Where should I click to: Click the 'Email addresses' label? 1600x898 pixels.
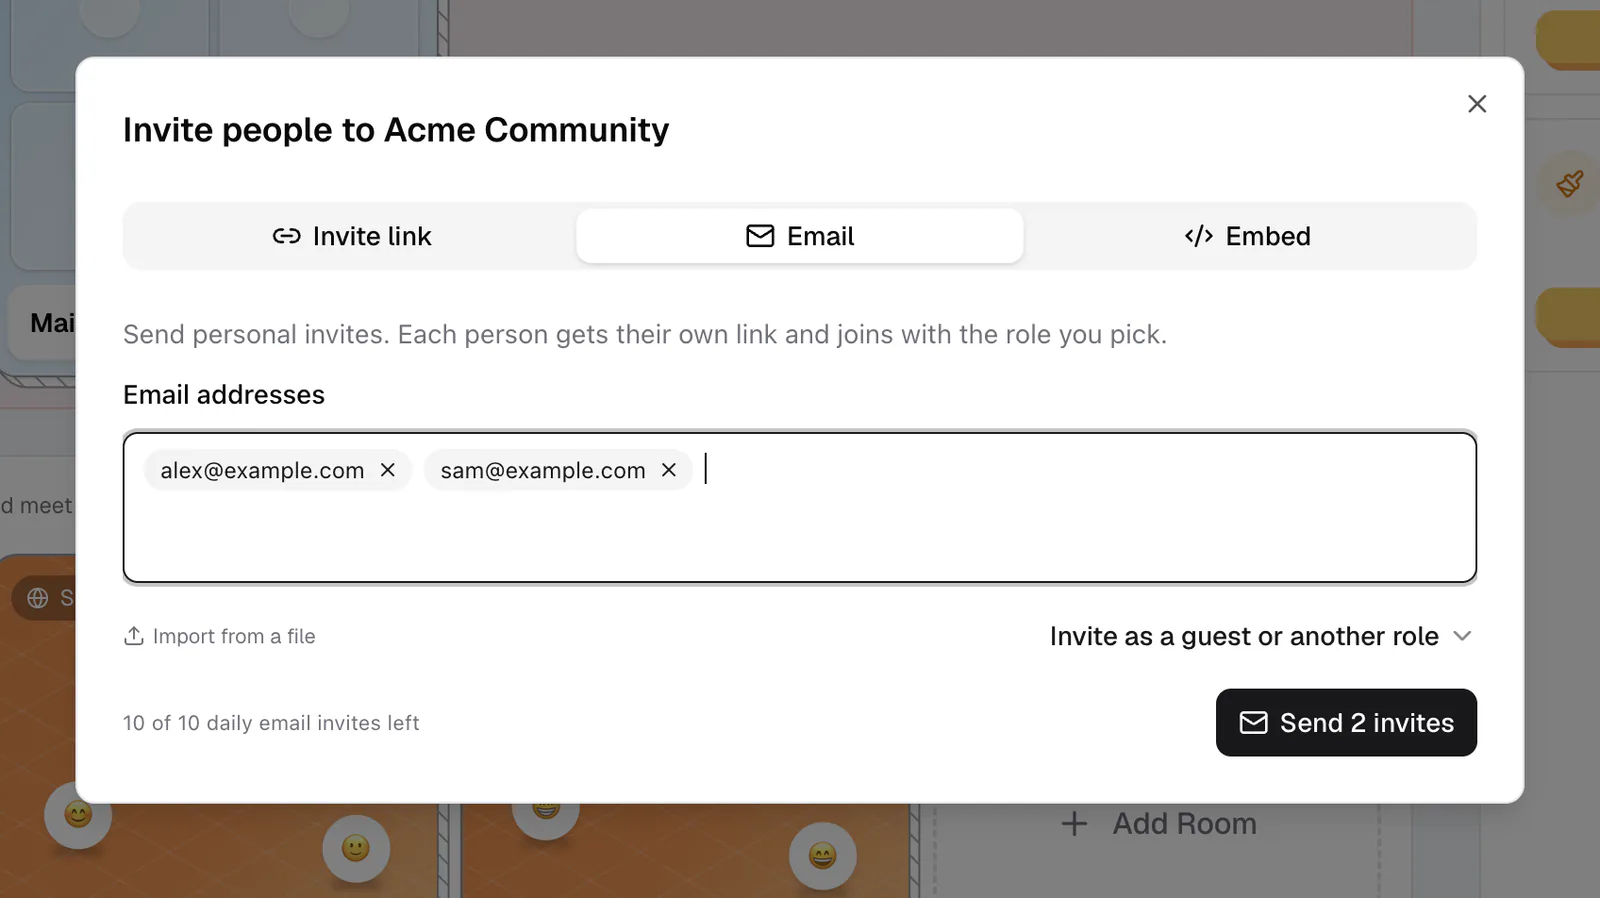pos(224,395)
